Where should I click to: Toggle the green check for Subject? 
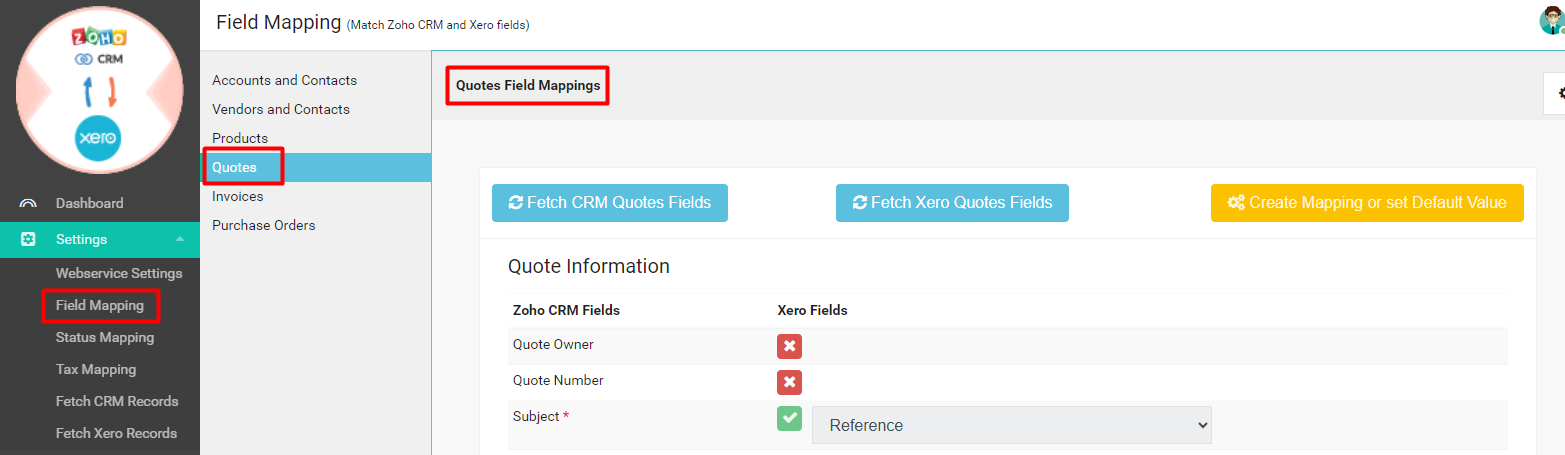click(x=789, y=418)
